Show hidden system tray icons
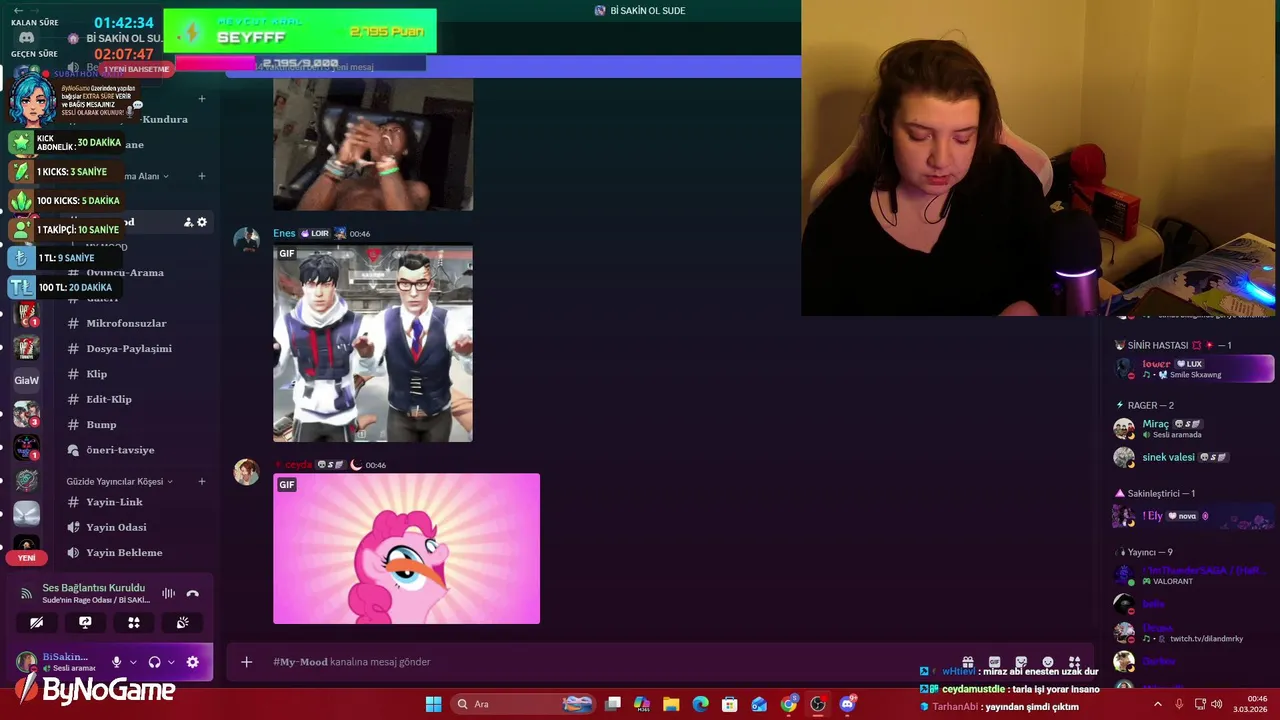Viewport: 1280px width, 720px height. point(1158,704)
